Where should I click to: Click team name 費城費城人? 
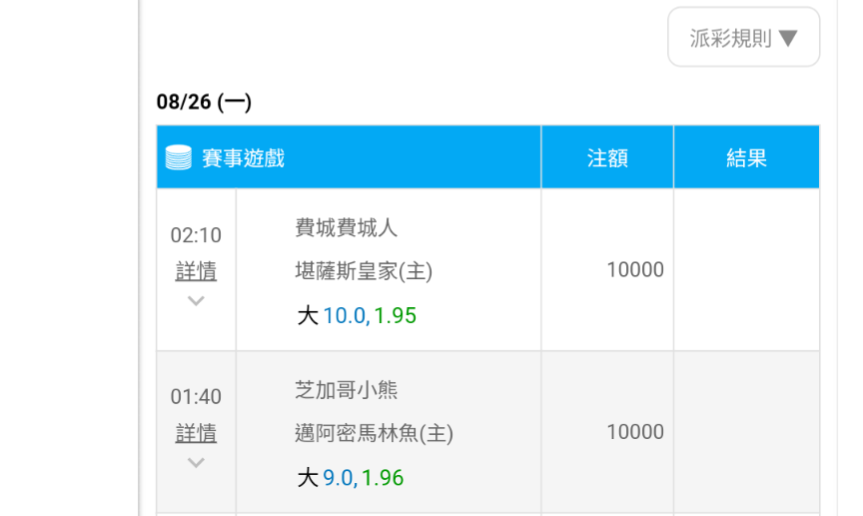pos(346,227)
